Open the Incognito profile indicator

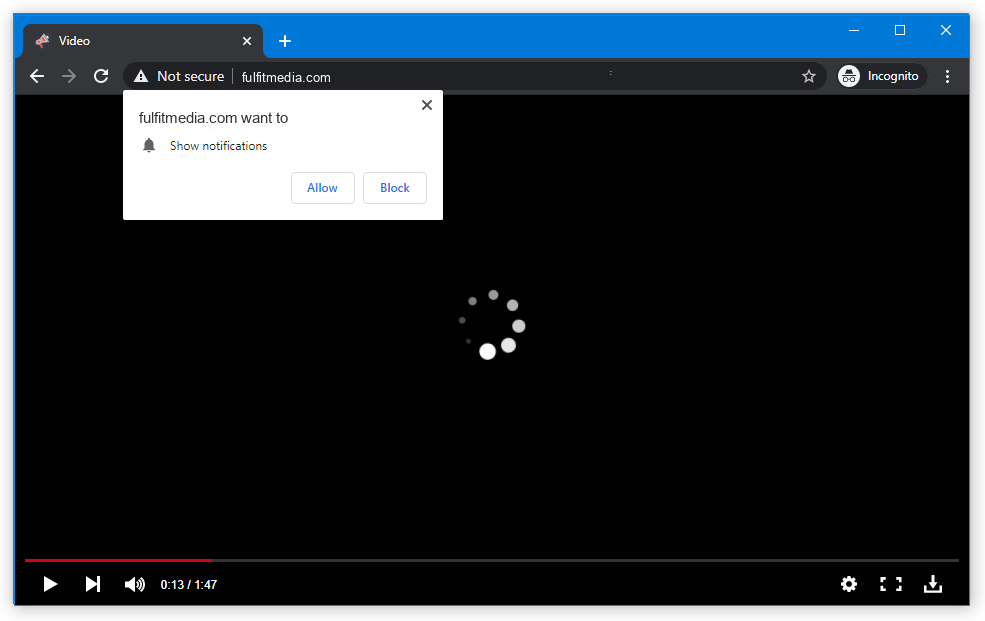pos(878,76)
